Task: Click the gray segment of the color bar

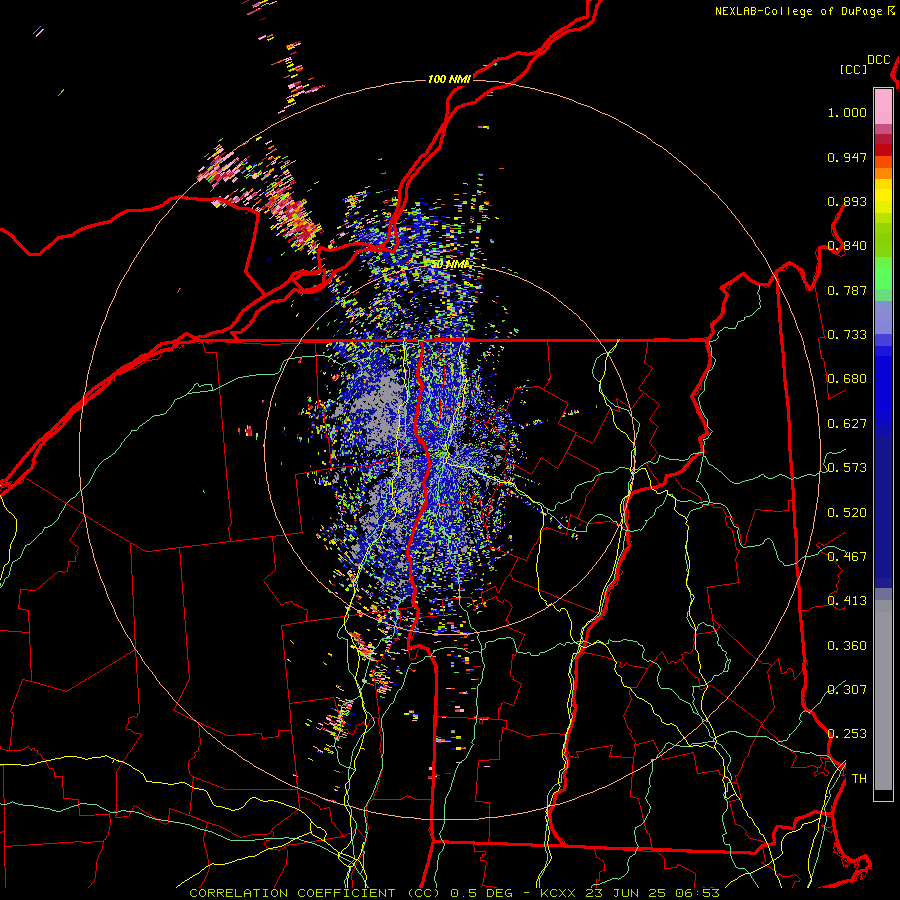Action: [x=883, y=695]
